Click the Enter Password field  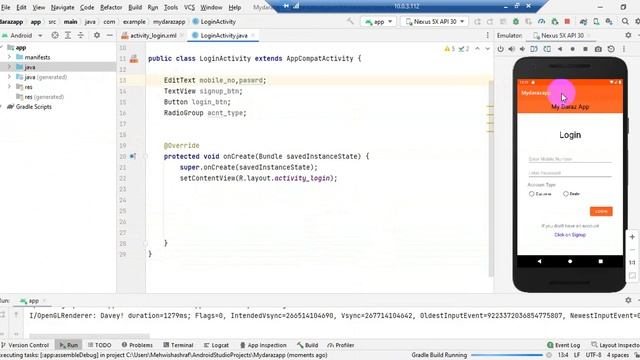pos(570,173)
